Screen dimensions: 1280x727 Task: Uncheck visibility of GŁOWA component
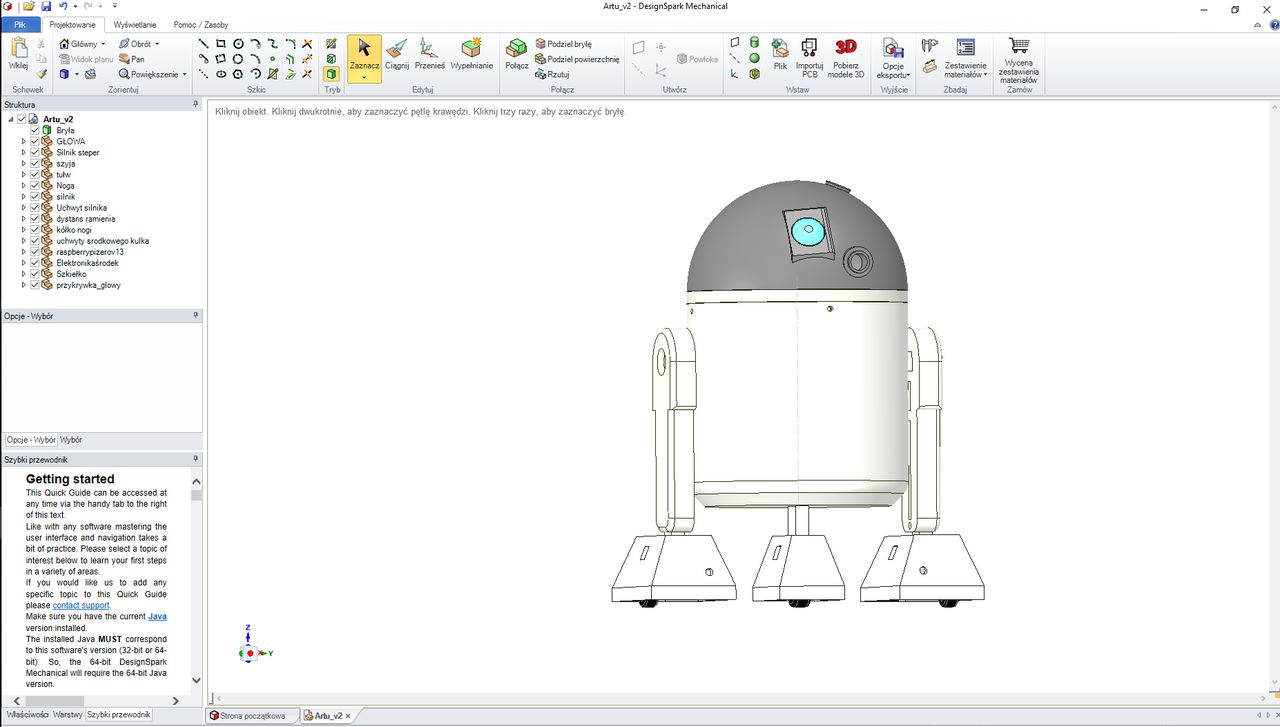click(x=35, y=141)
